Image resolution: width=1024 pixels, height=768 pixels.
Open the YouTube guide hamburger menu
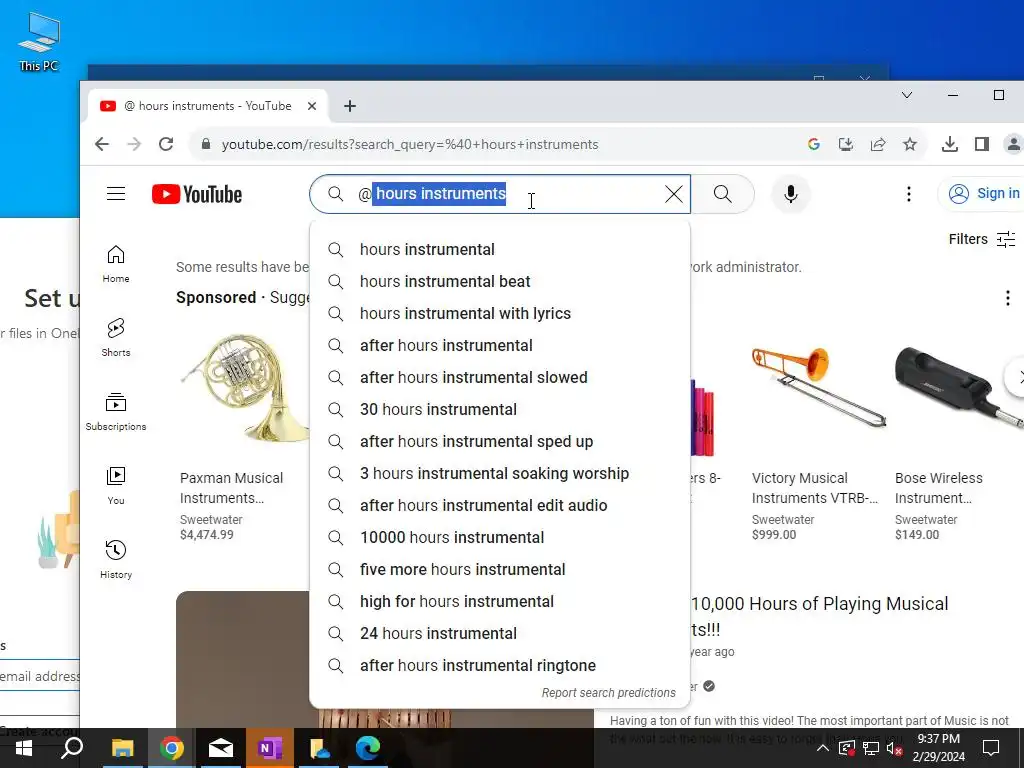click(116, 194)
